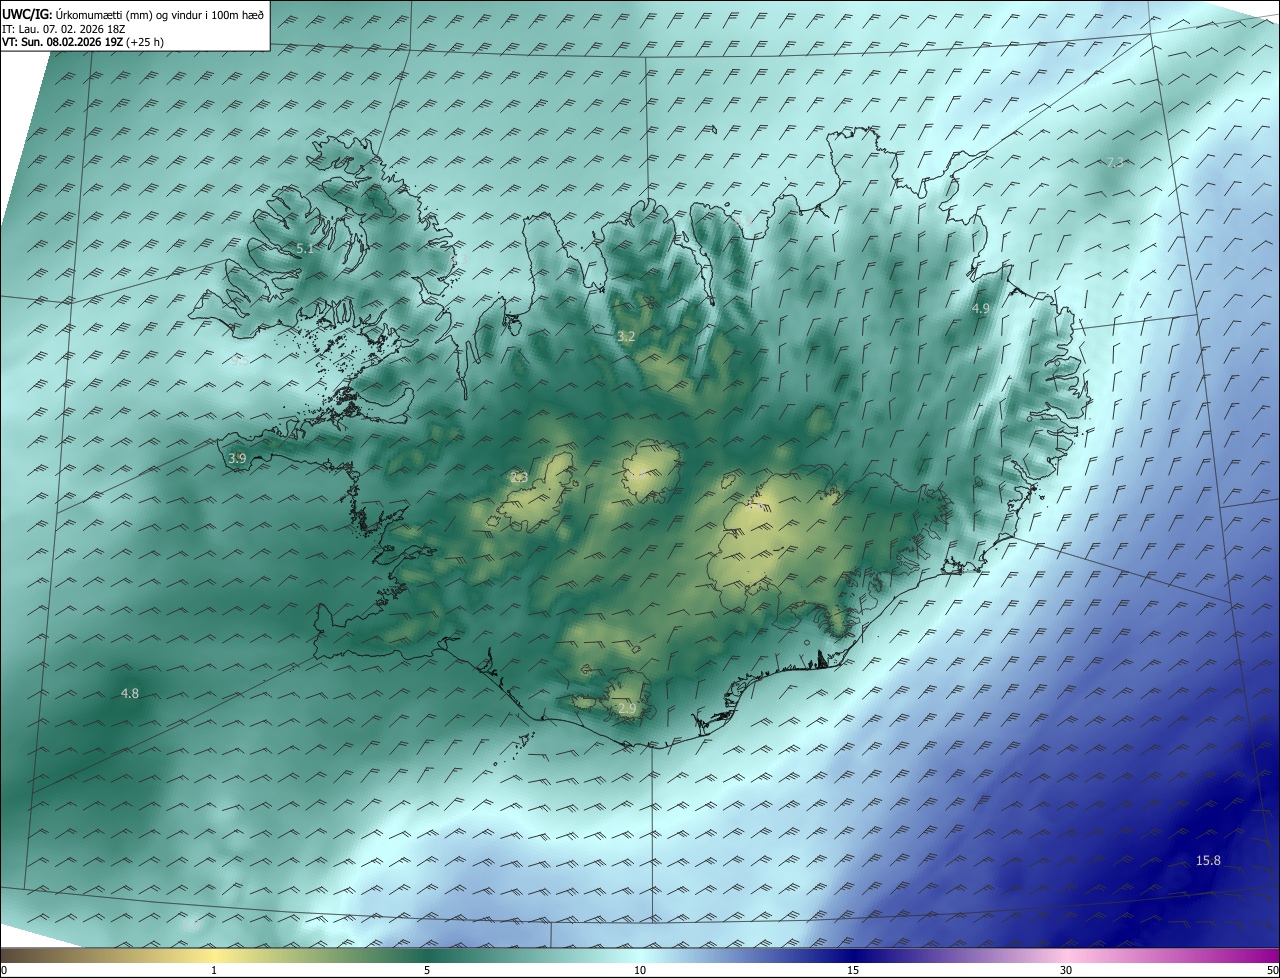
Task: Click the 4.9 value label in east Iceland
Action: [x=981, y=309]
